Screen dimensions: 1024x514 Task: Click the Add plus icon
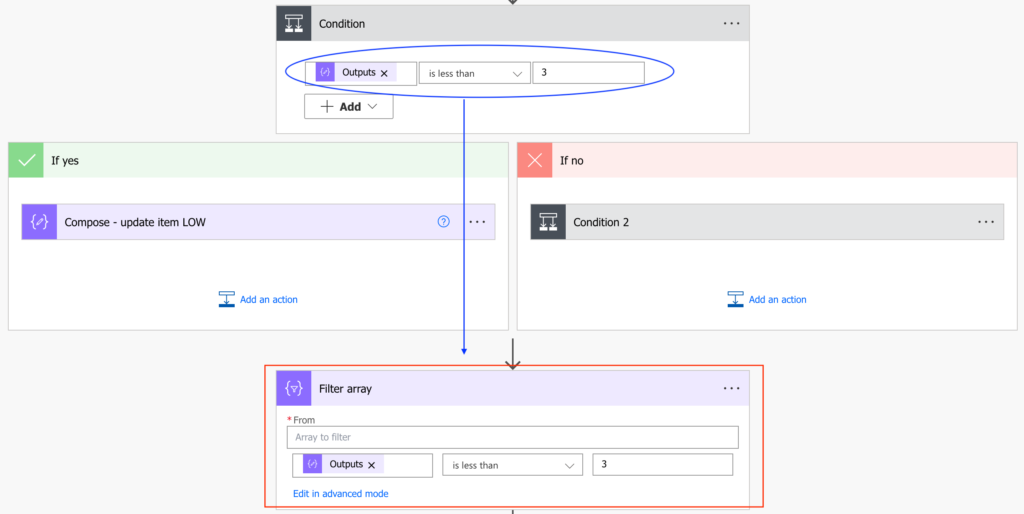pos(327,106)
